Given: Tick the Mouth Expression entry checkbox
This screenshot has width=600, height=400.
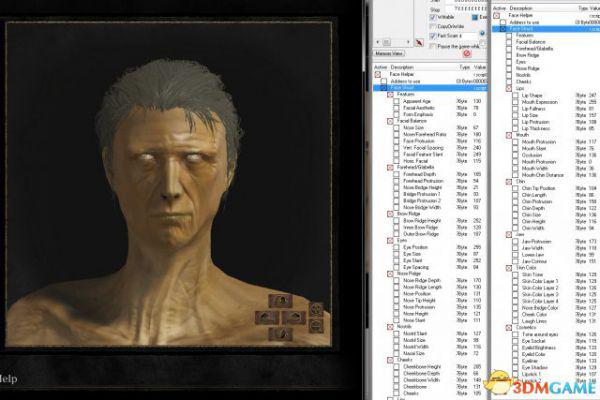Looking at the screenshot, I should 515,102.
